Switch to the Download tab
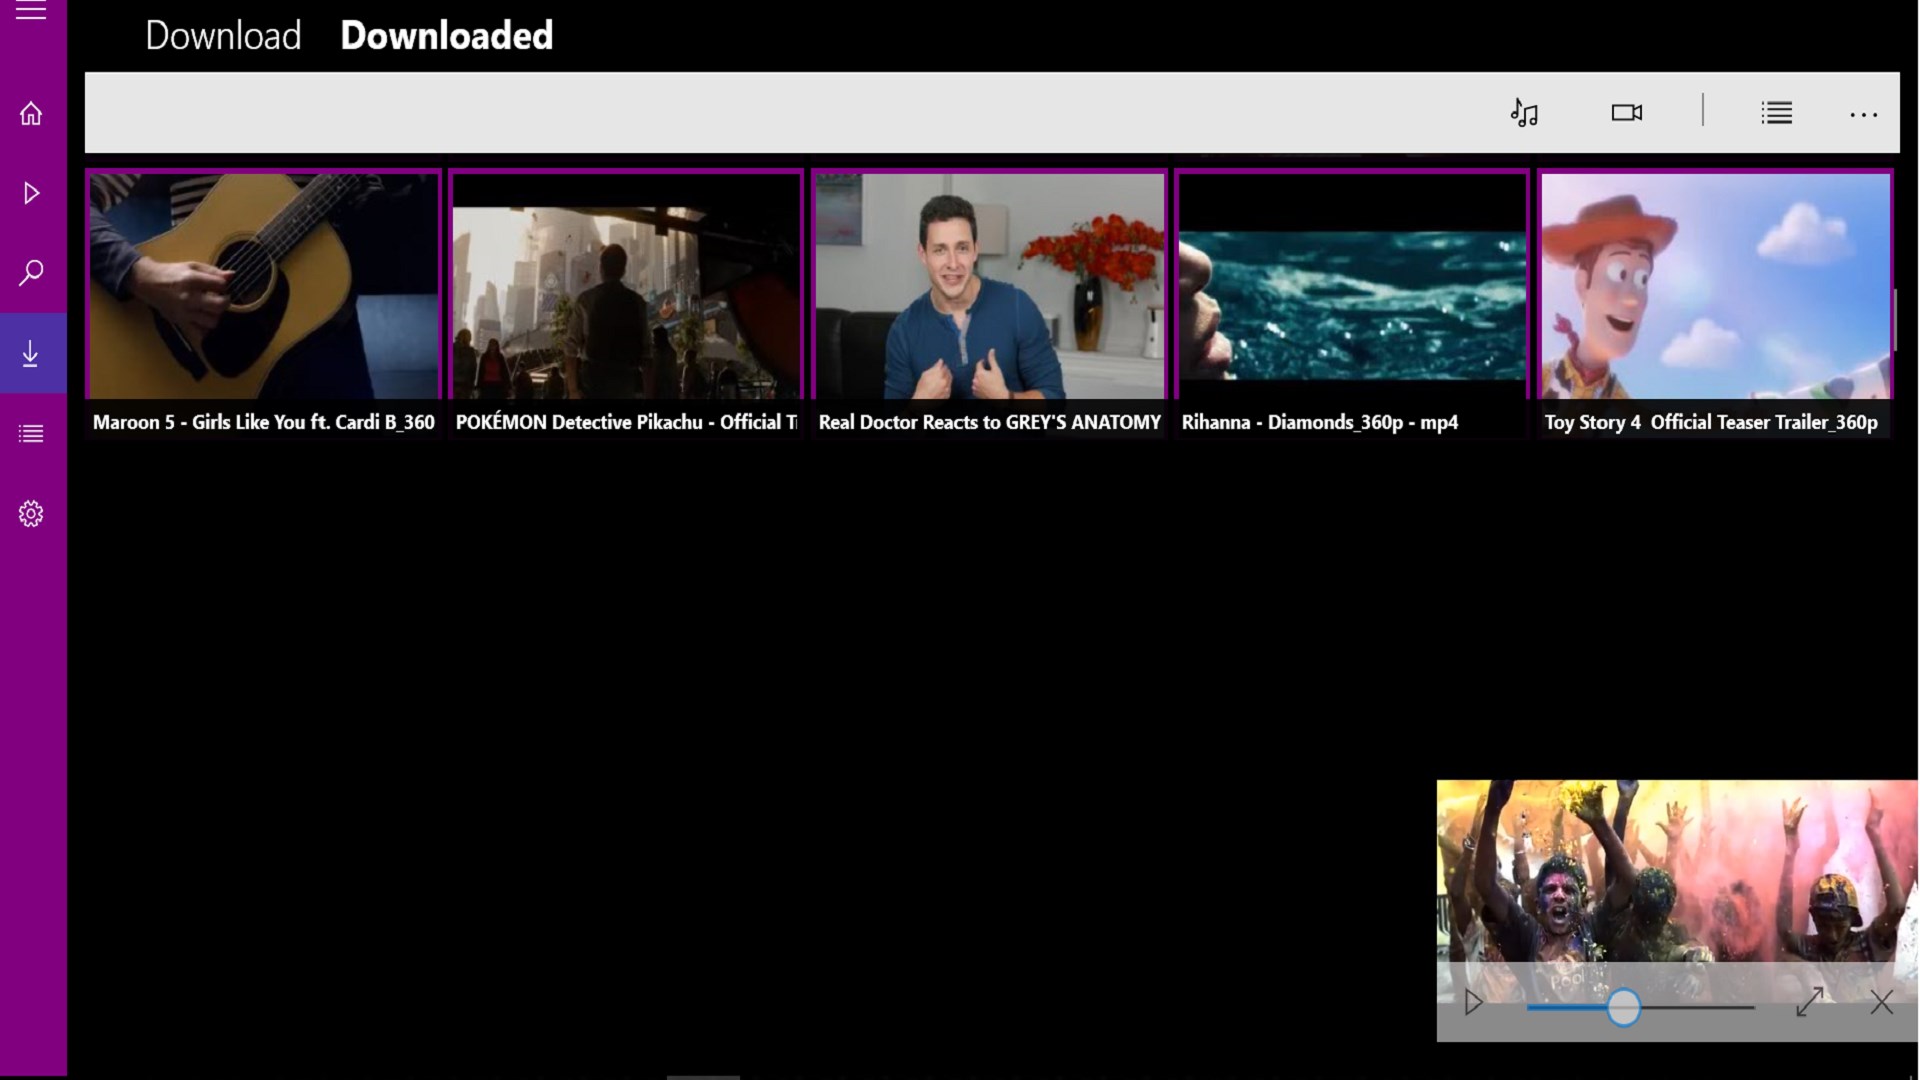Viewport: 1920px width, 1080px height. (223, 36)
